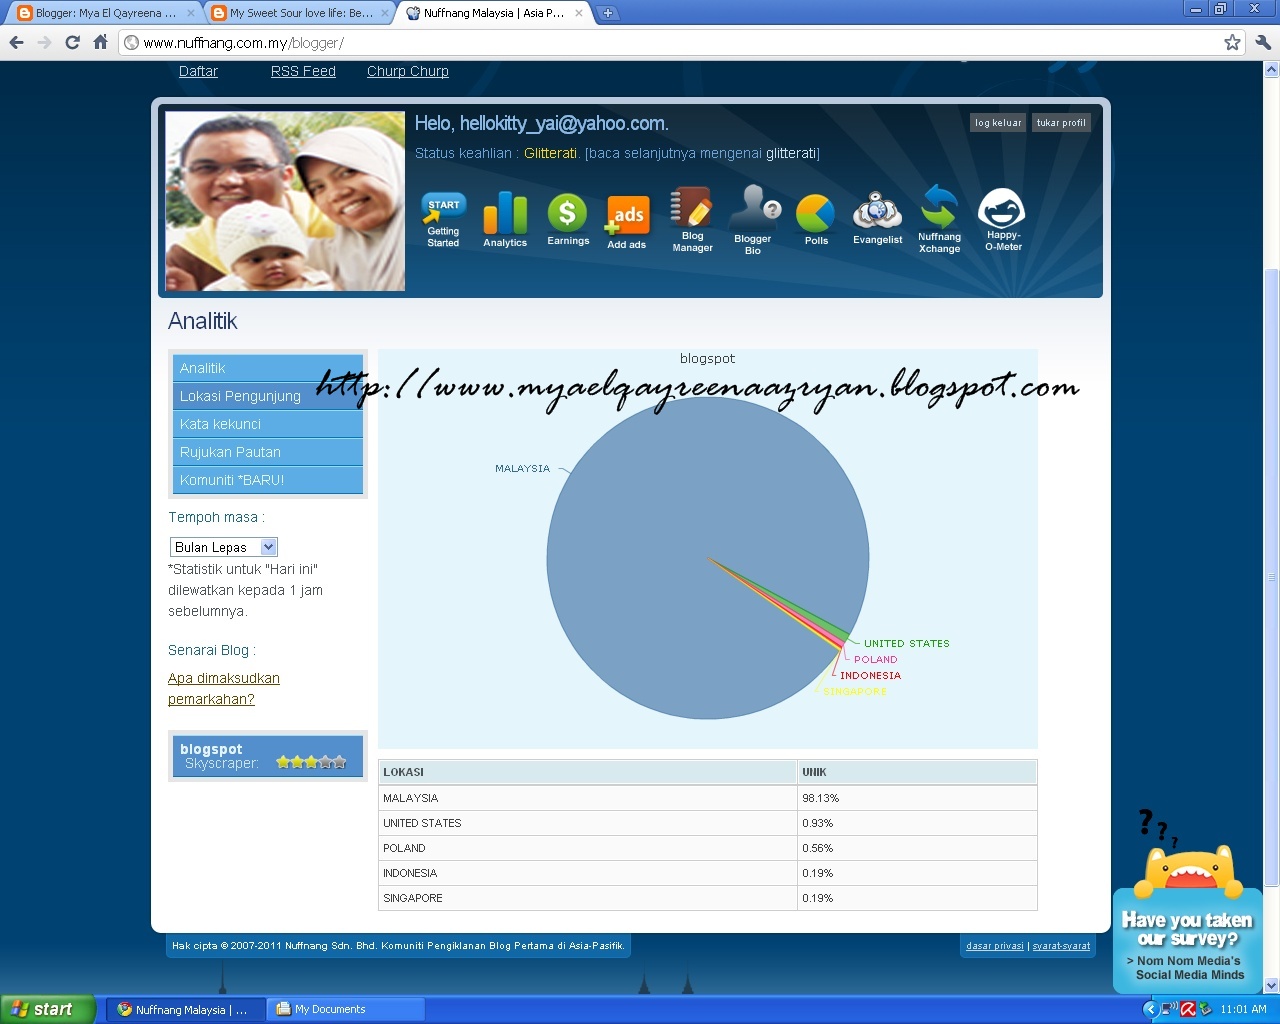1280x1024 pixels.
Task: Select Analitik in the sidebar menu
Action: pyautogui.click(x=268, y=368)
